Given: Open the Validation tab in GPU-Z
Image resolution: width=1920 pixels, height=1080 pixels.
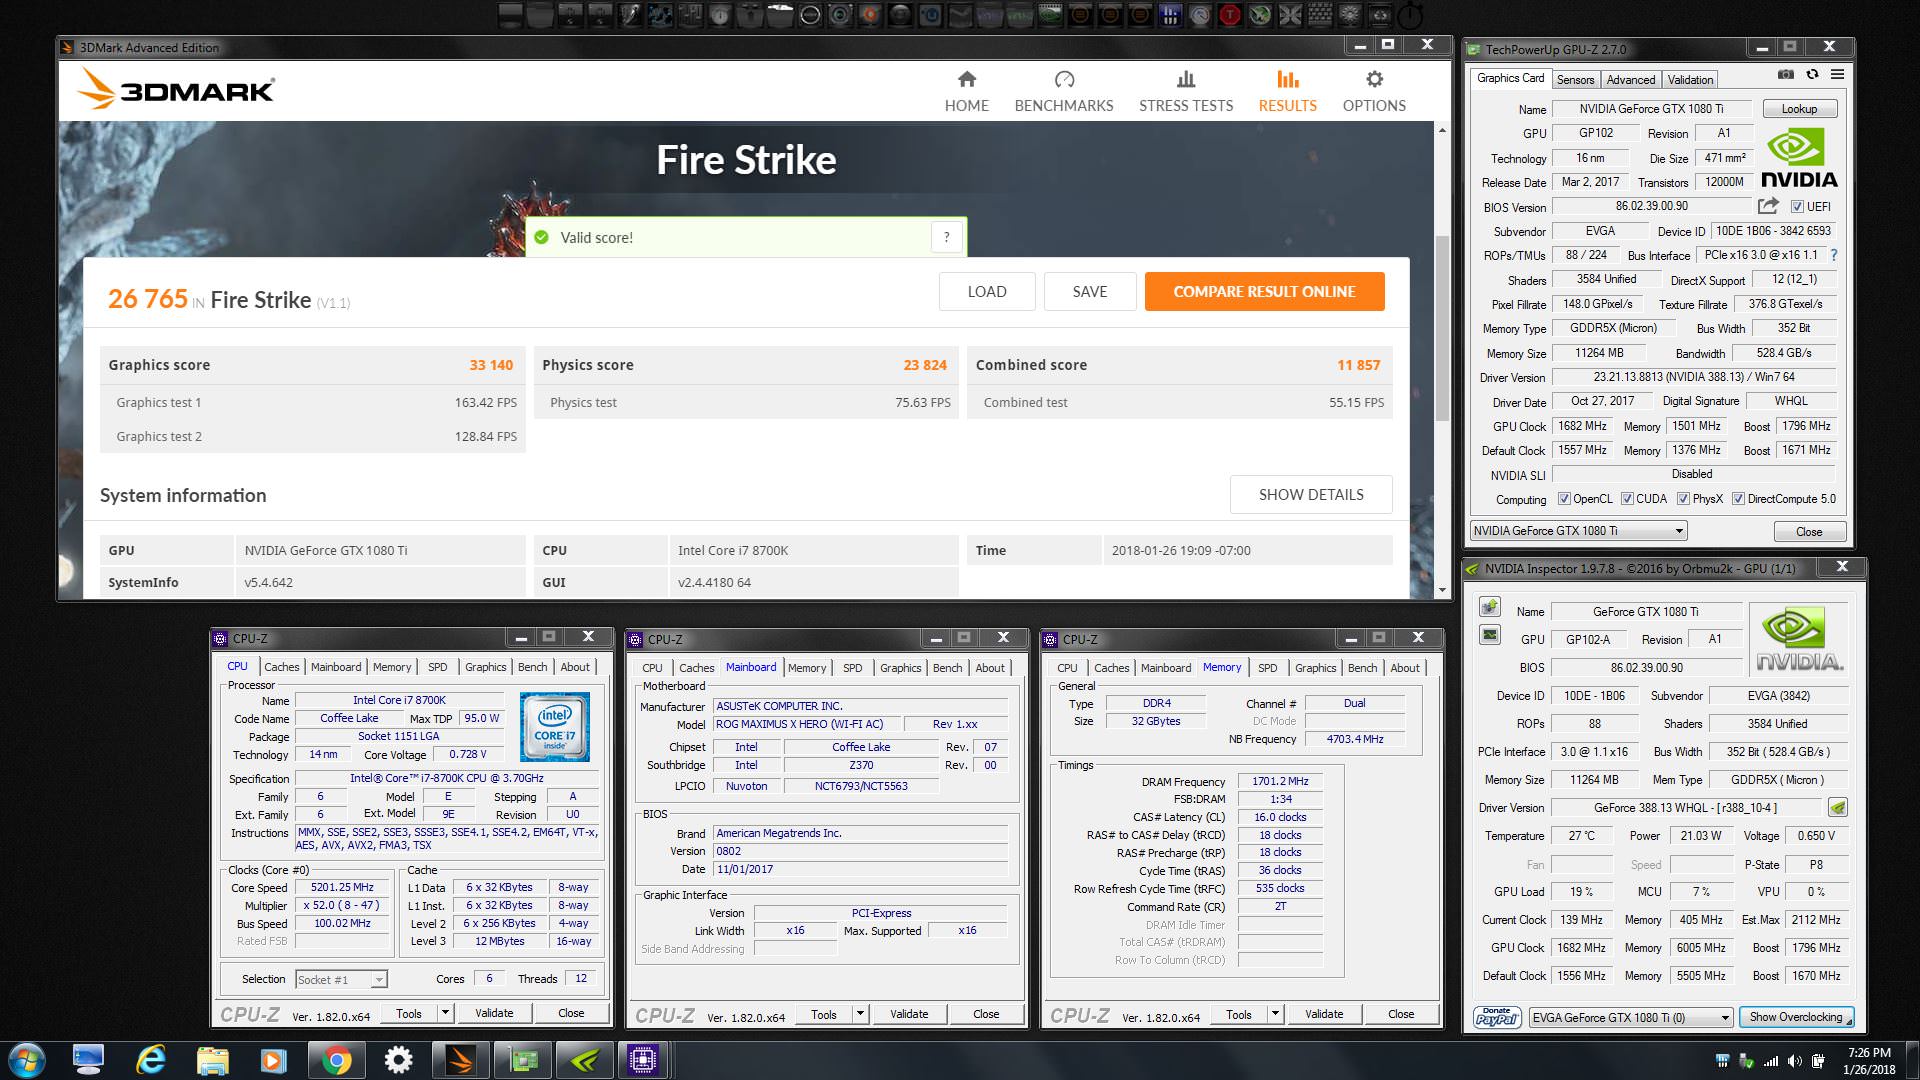Looking at the screenshot, I should pos(1690,79).
